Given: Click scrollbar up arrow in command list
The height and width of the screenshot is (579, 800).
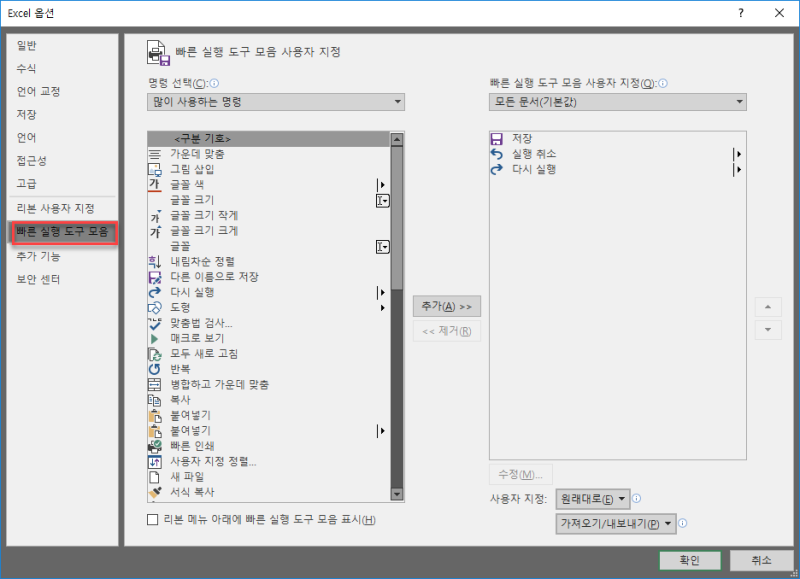Looking at the screenshot, I should coord(397,139).
